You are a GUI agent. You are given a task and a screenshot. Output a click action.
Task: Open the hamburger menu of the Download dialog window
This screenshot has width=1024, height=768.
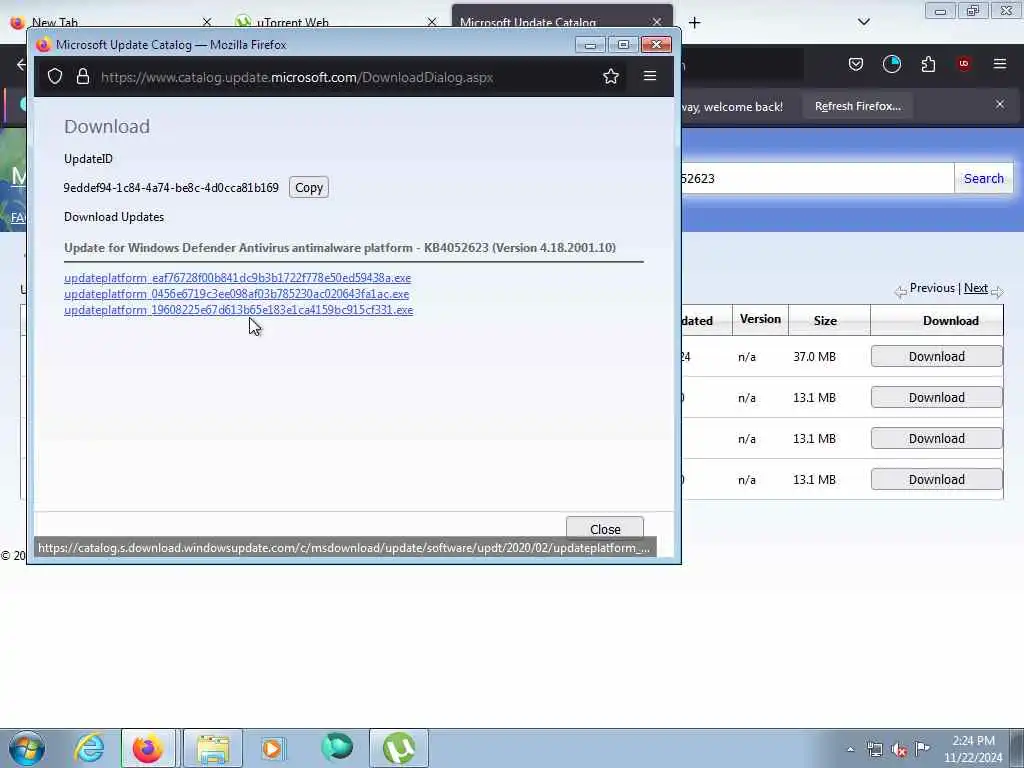pos(650,76)
